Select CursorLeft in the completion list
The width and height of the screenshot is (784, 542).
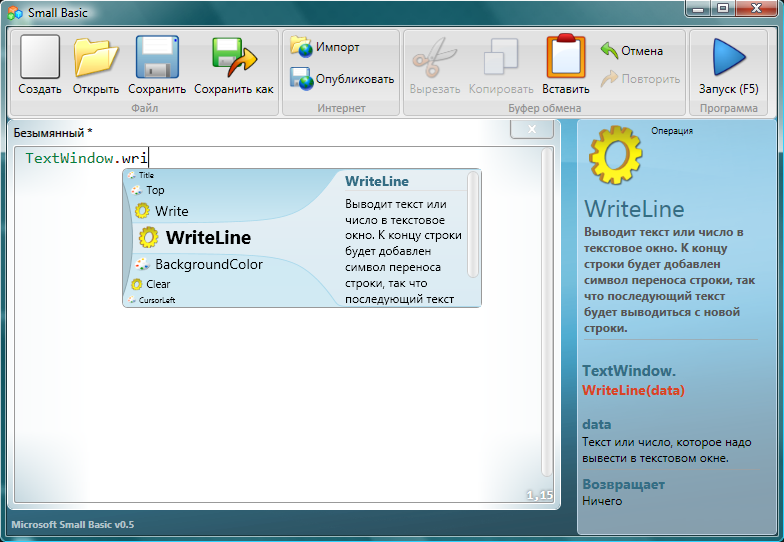(x=157, y=299)
